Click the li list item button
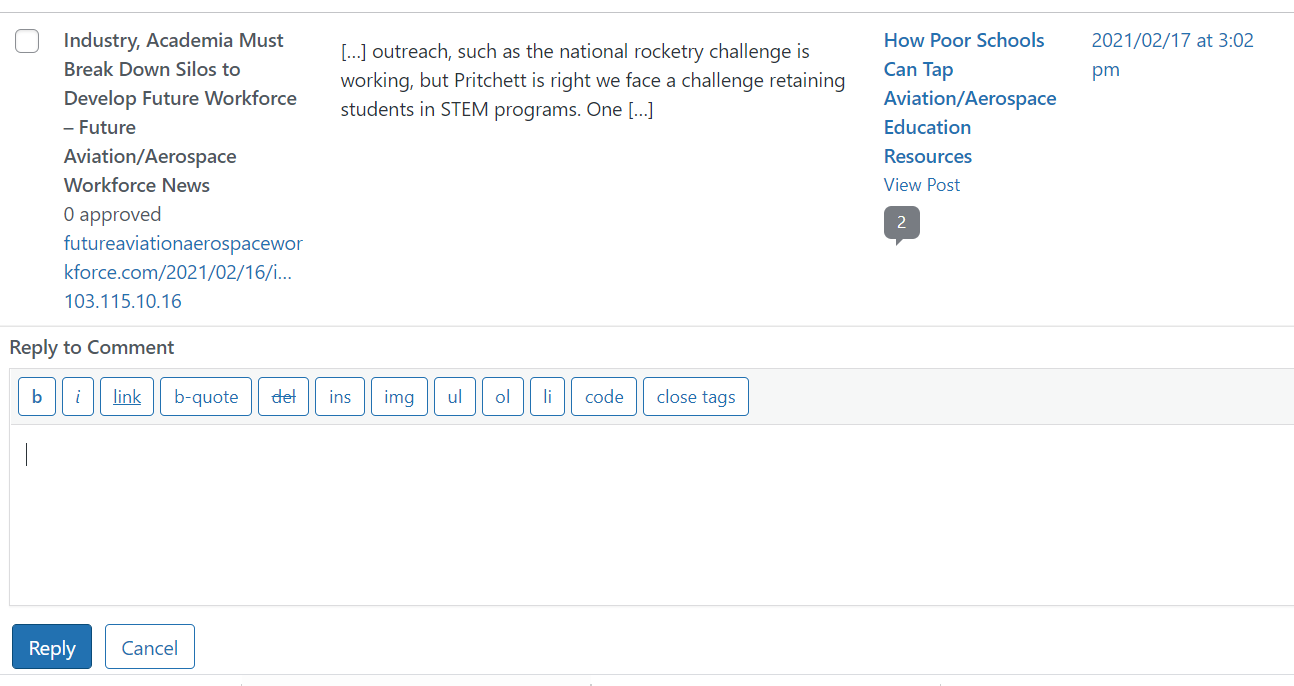 pyautogui.click(x=547, y=397)
